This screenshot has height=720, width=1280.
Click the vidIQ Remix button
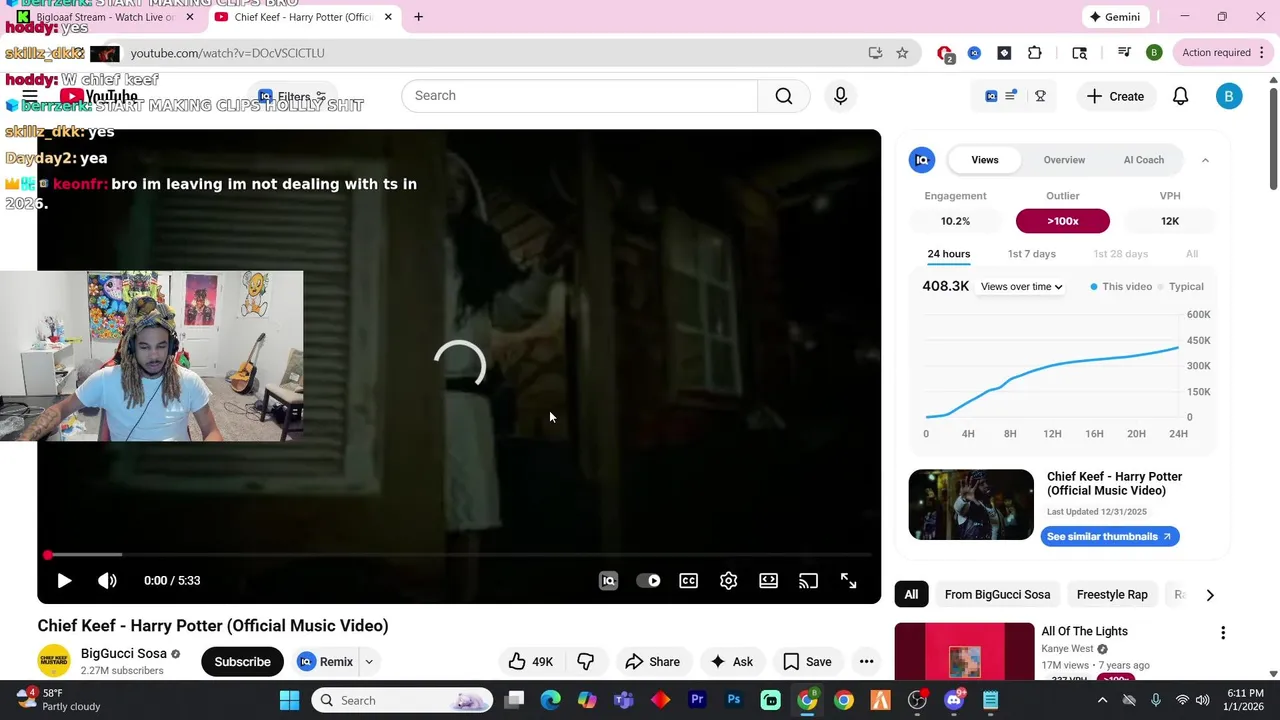(326, 661)
